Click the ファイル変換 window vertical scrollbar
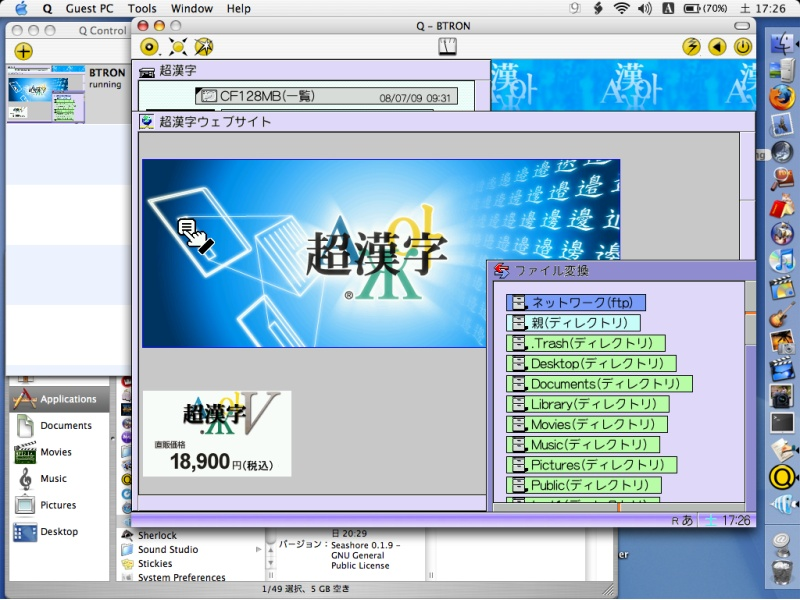Image resolution: width=800 pixels, height=600 pixels. click(751, 400)
